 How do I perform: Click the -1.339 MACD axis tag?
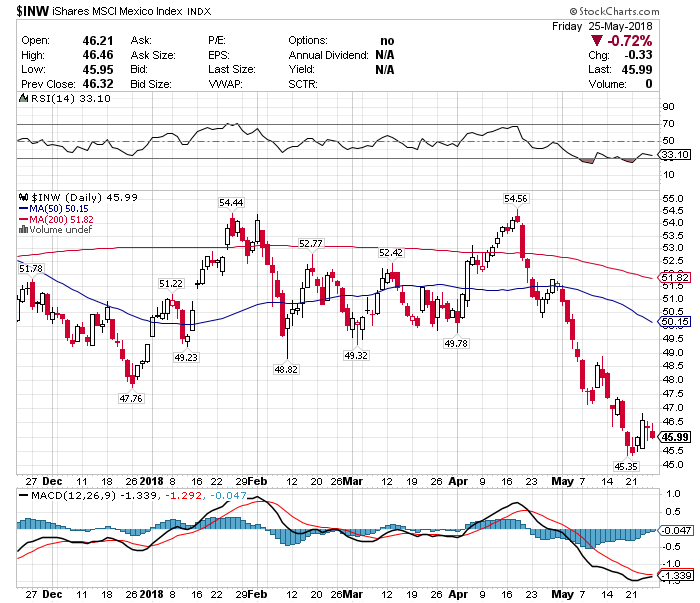coord(676,576)
